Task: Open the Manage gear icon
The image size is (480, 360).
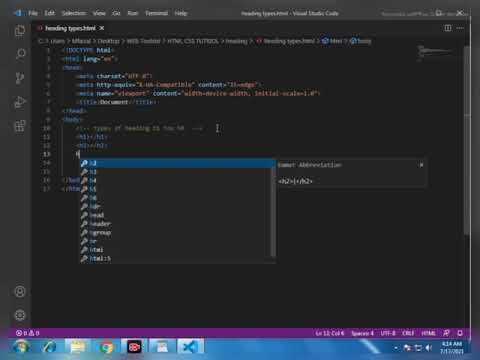Action: coord(20,315)
